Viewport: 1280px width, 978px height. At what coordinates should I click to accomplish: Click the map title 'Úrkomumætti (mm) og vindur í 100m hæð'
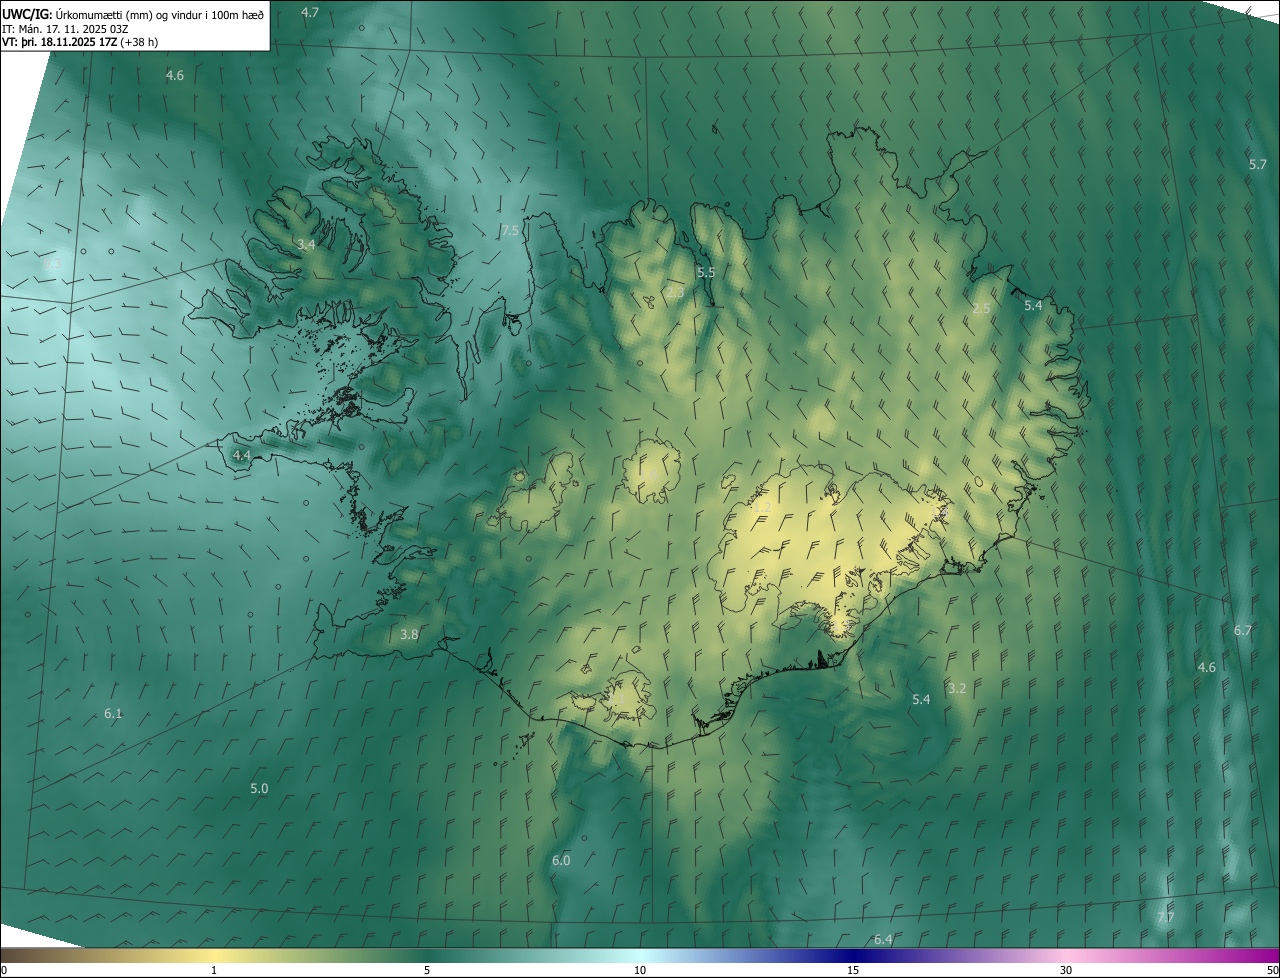pyautogui.click(x=159, y=13)
